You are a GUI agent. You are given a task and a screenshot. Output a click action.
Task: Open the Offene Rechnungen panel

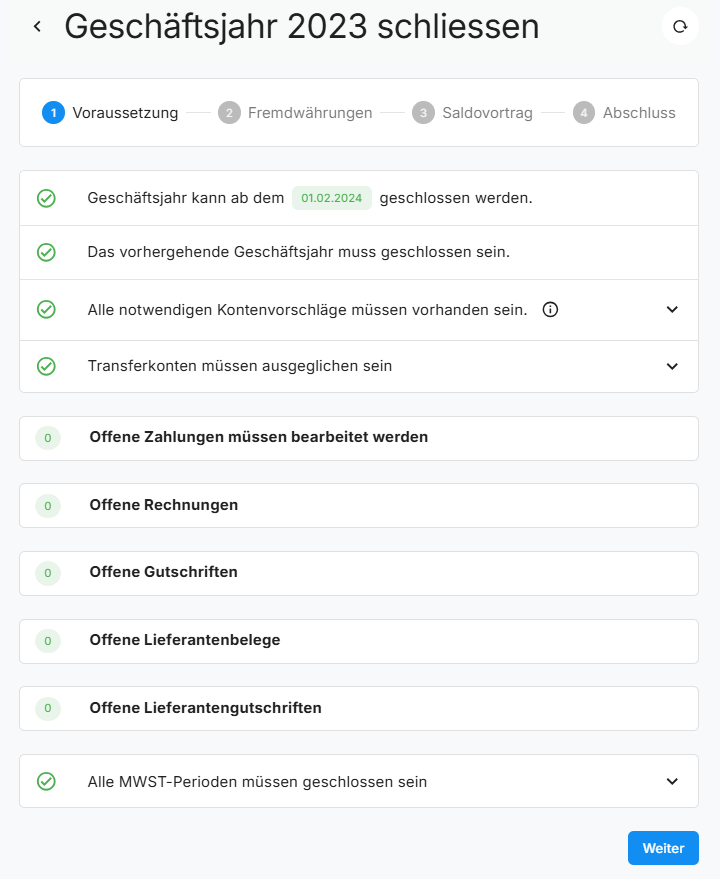coord(164,505)
